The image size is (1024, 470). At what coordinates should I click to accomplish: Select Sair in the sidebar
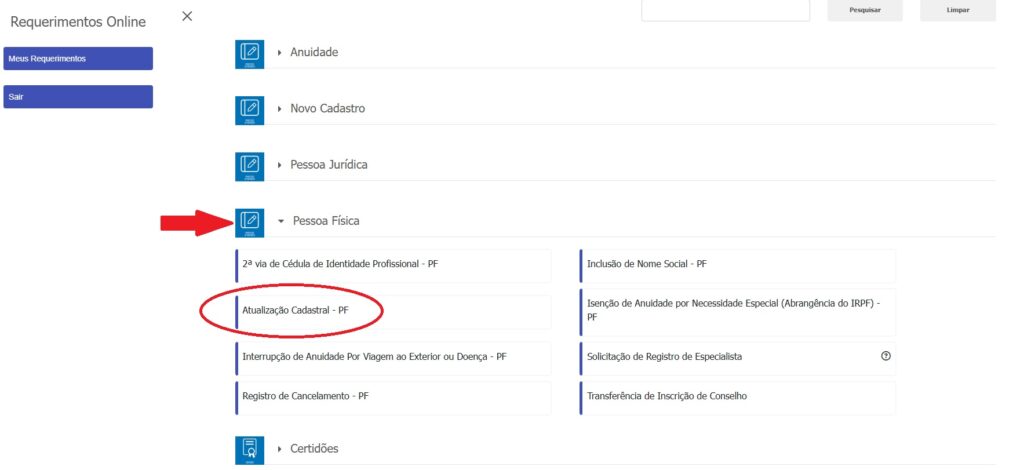click(x=78, y=97)
